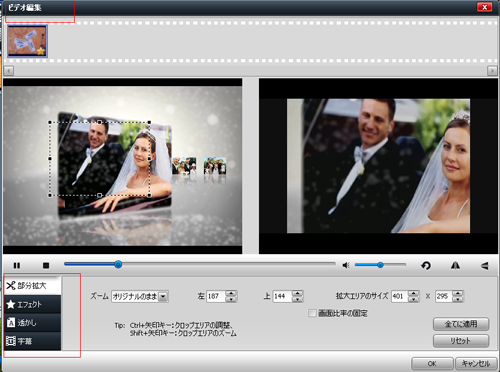Viewport: 500px width, 372px height.
Task: Flip video vertically with the rightmost icon
Action: (485, 265)
